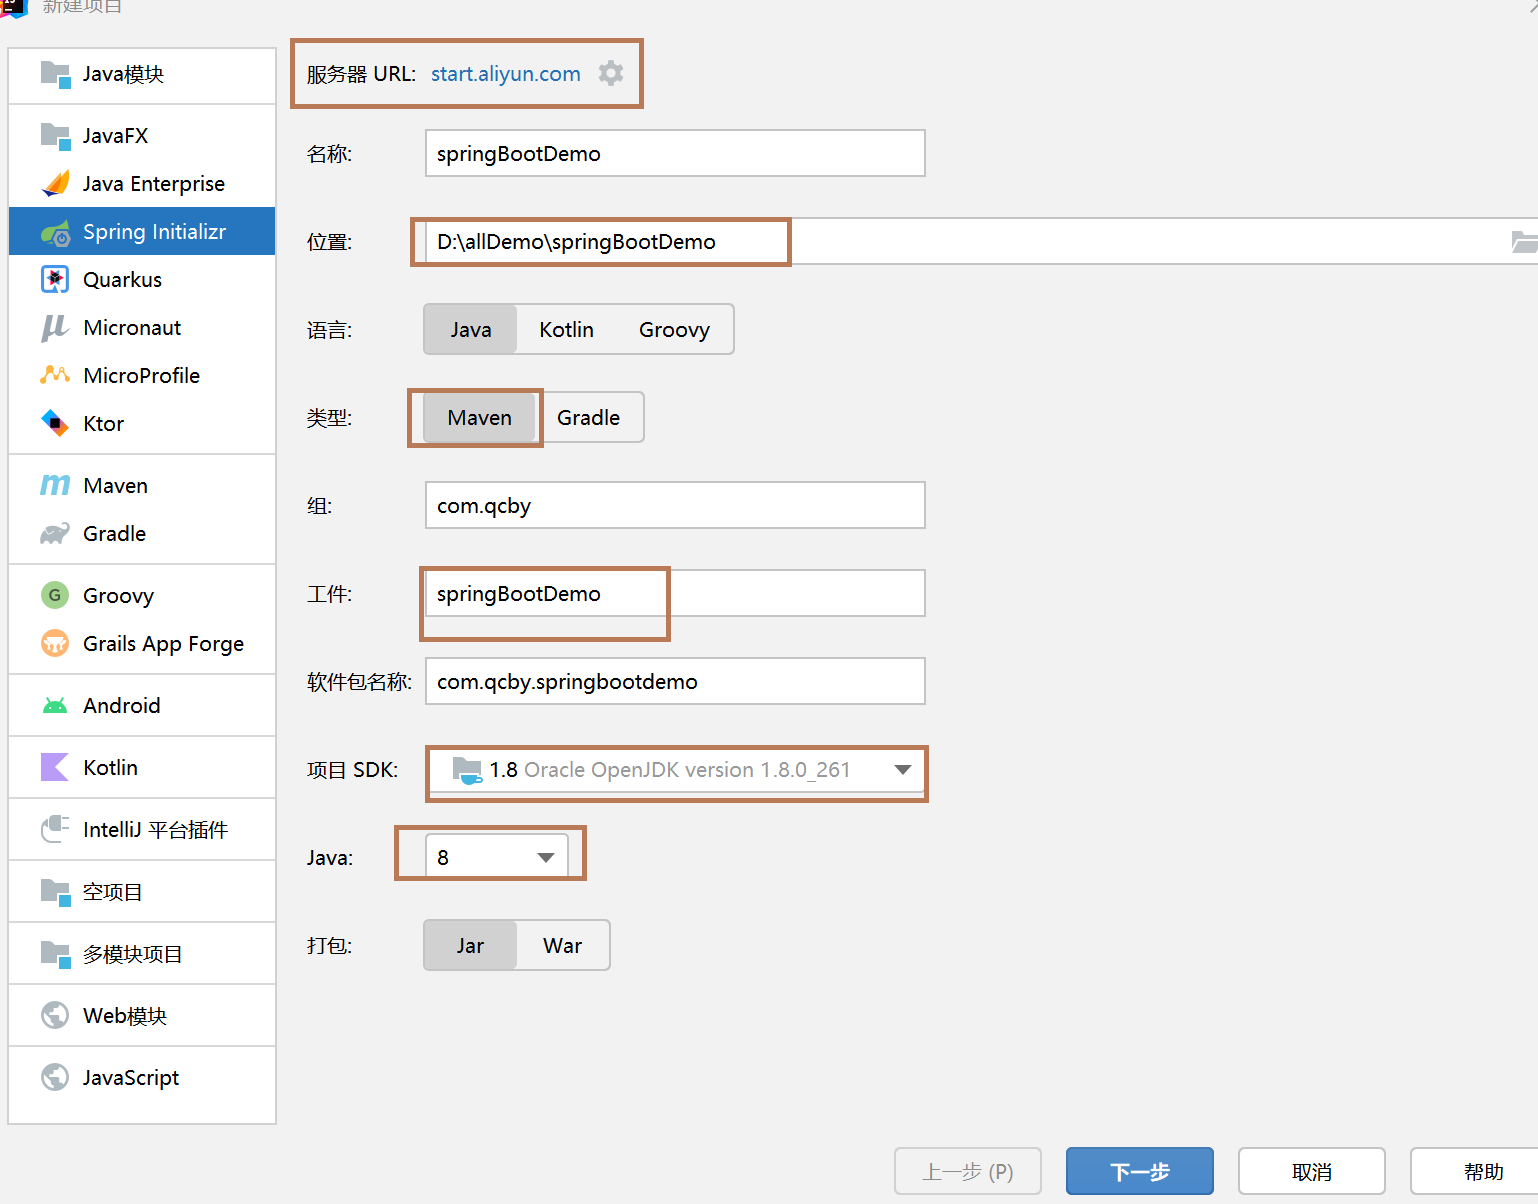1538x1204 pixels.
Task: Click the 软件包名称 field
Action: point(675,681)
